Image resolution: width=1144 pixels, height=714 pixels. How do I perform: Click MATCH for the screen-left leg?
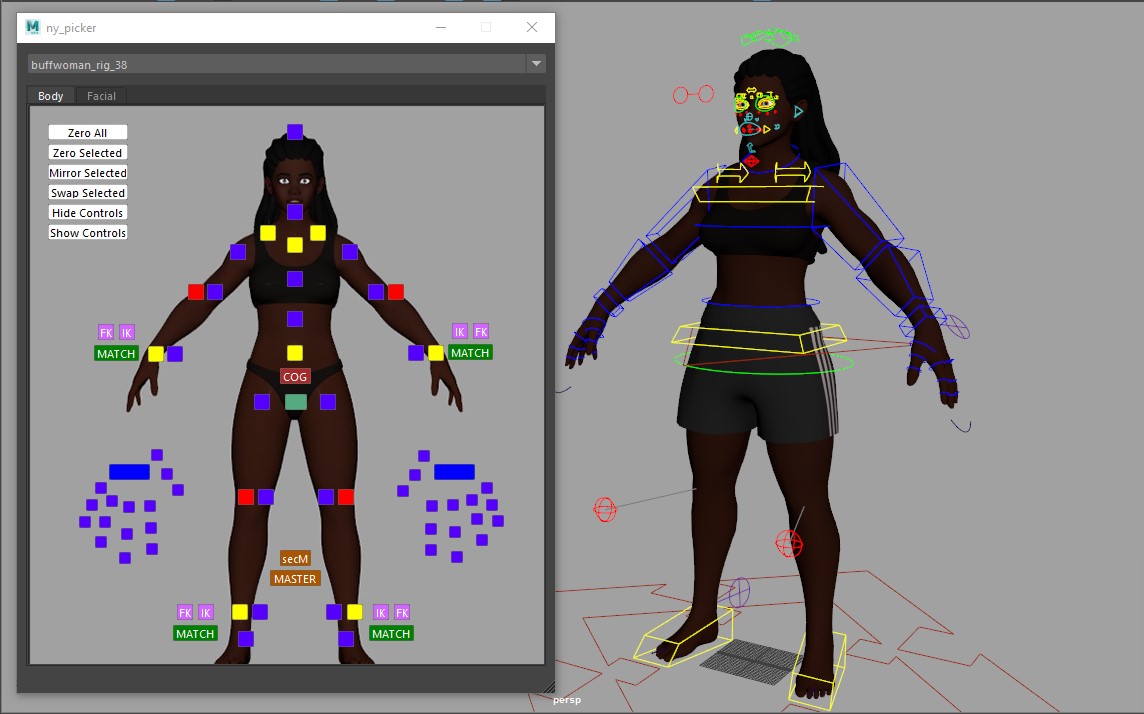pyautogui.click(x=195, y=634)
